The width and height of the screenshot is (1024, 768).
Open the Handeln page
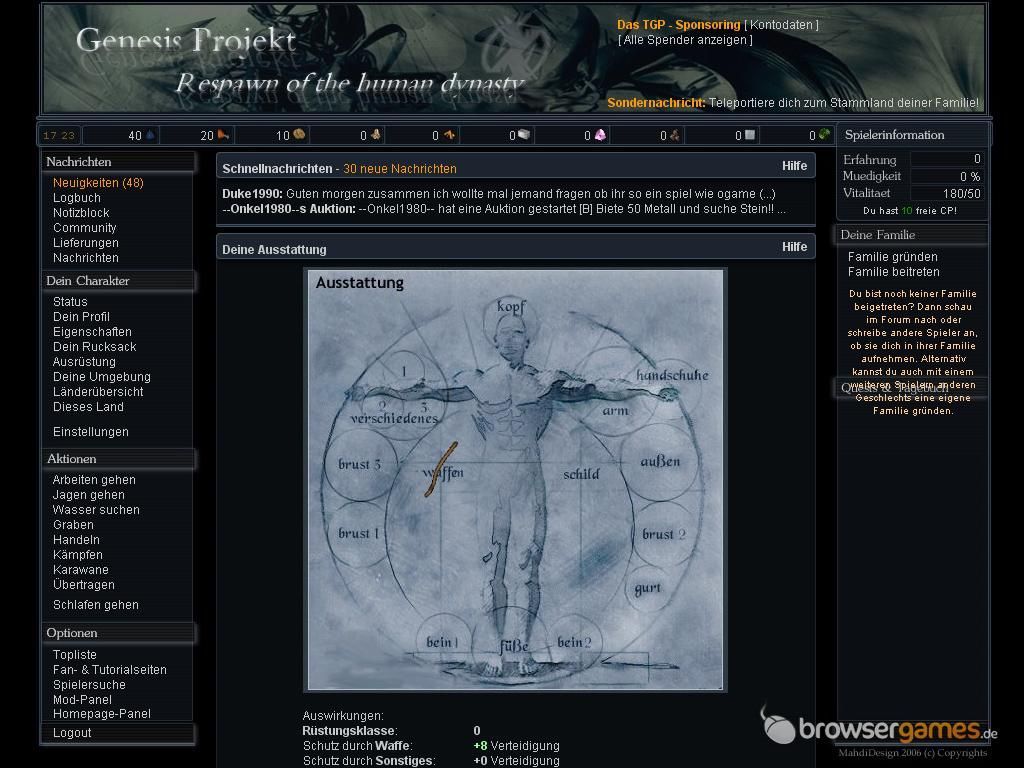76,540
